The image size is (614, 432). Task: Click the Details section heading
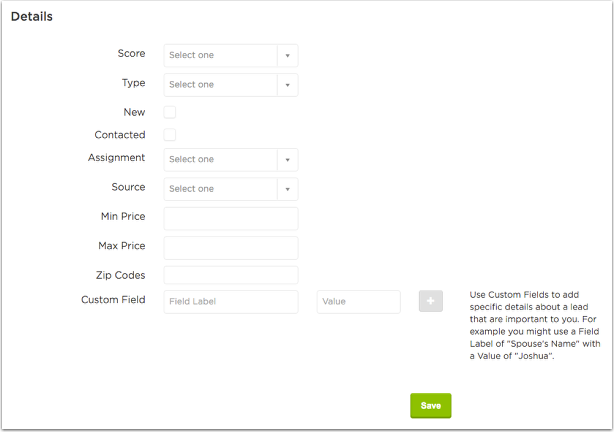point(32,16)
